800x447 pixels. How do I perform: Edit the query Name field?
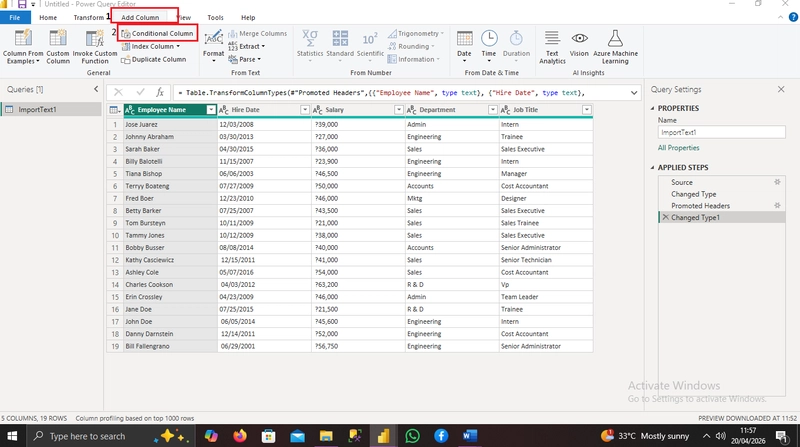721,132
